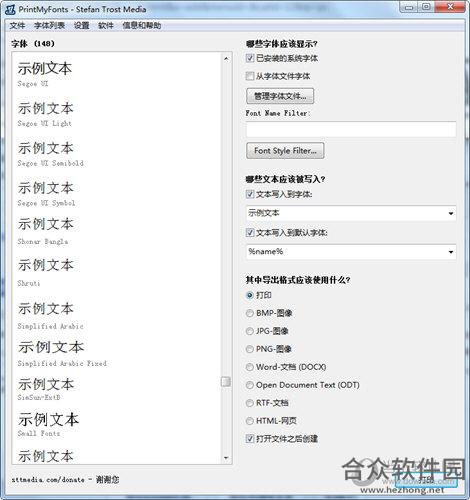Select the Simplified Arabic Fixed font entry

coord(62,354)
